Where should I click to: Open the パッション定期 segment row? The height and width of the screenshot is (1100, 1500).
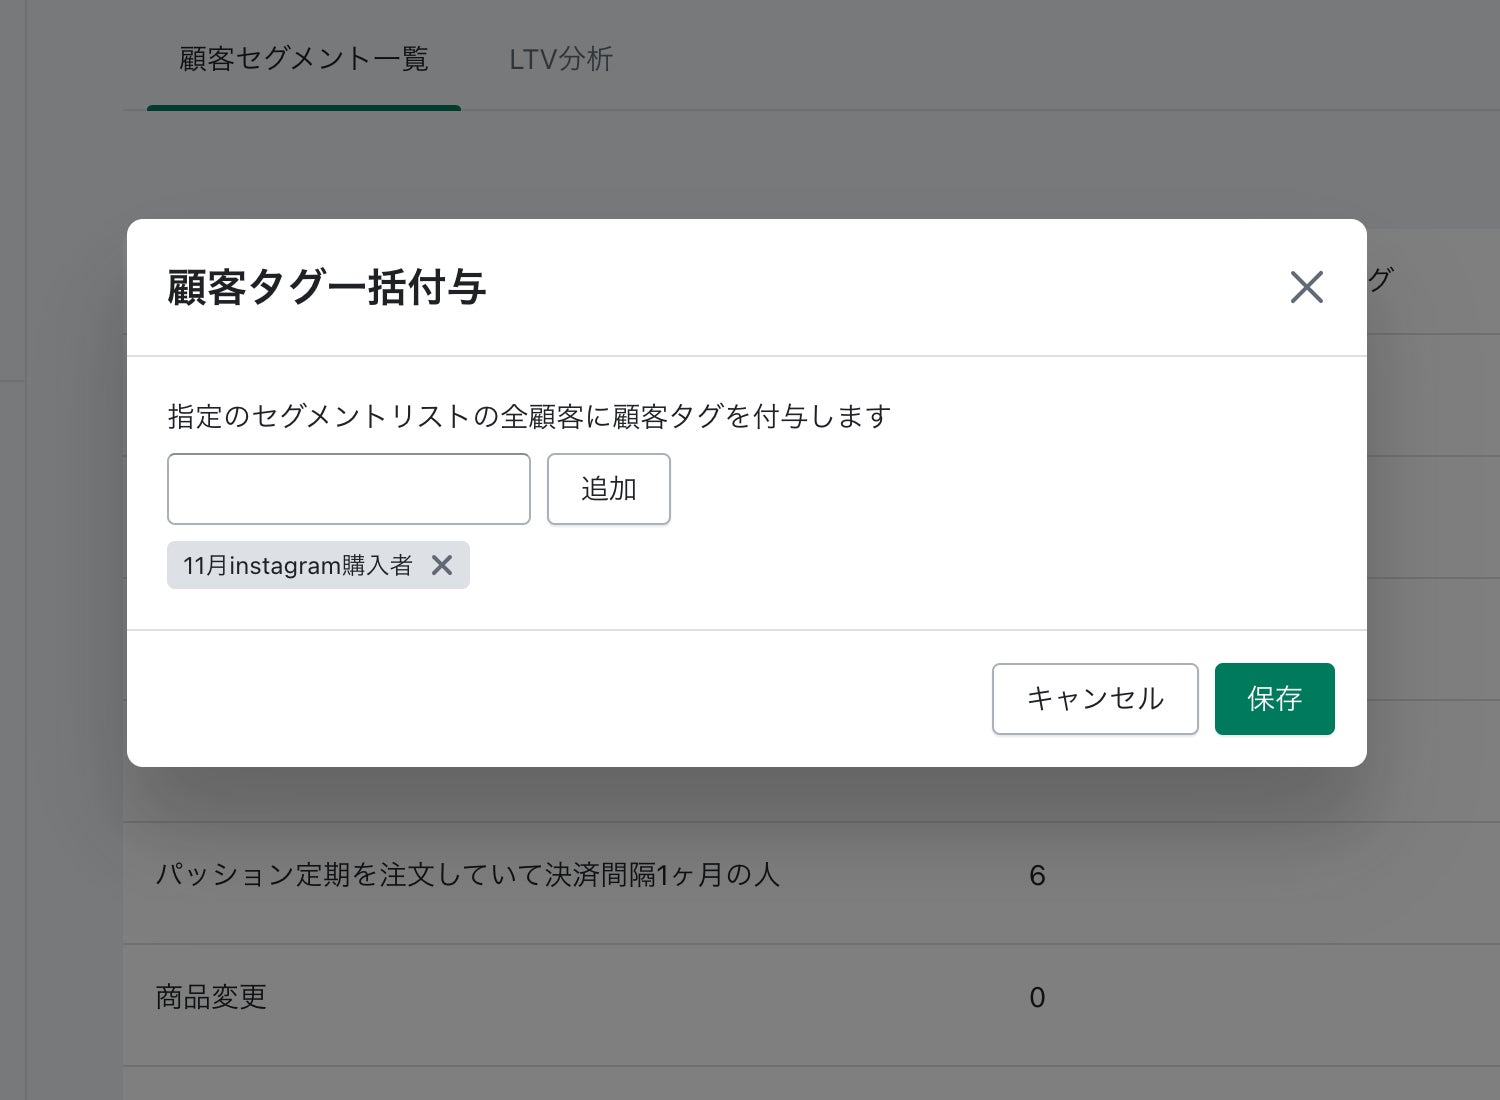tap(467, 875)
